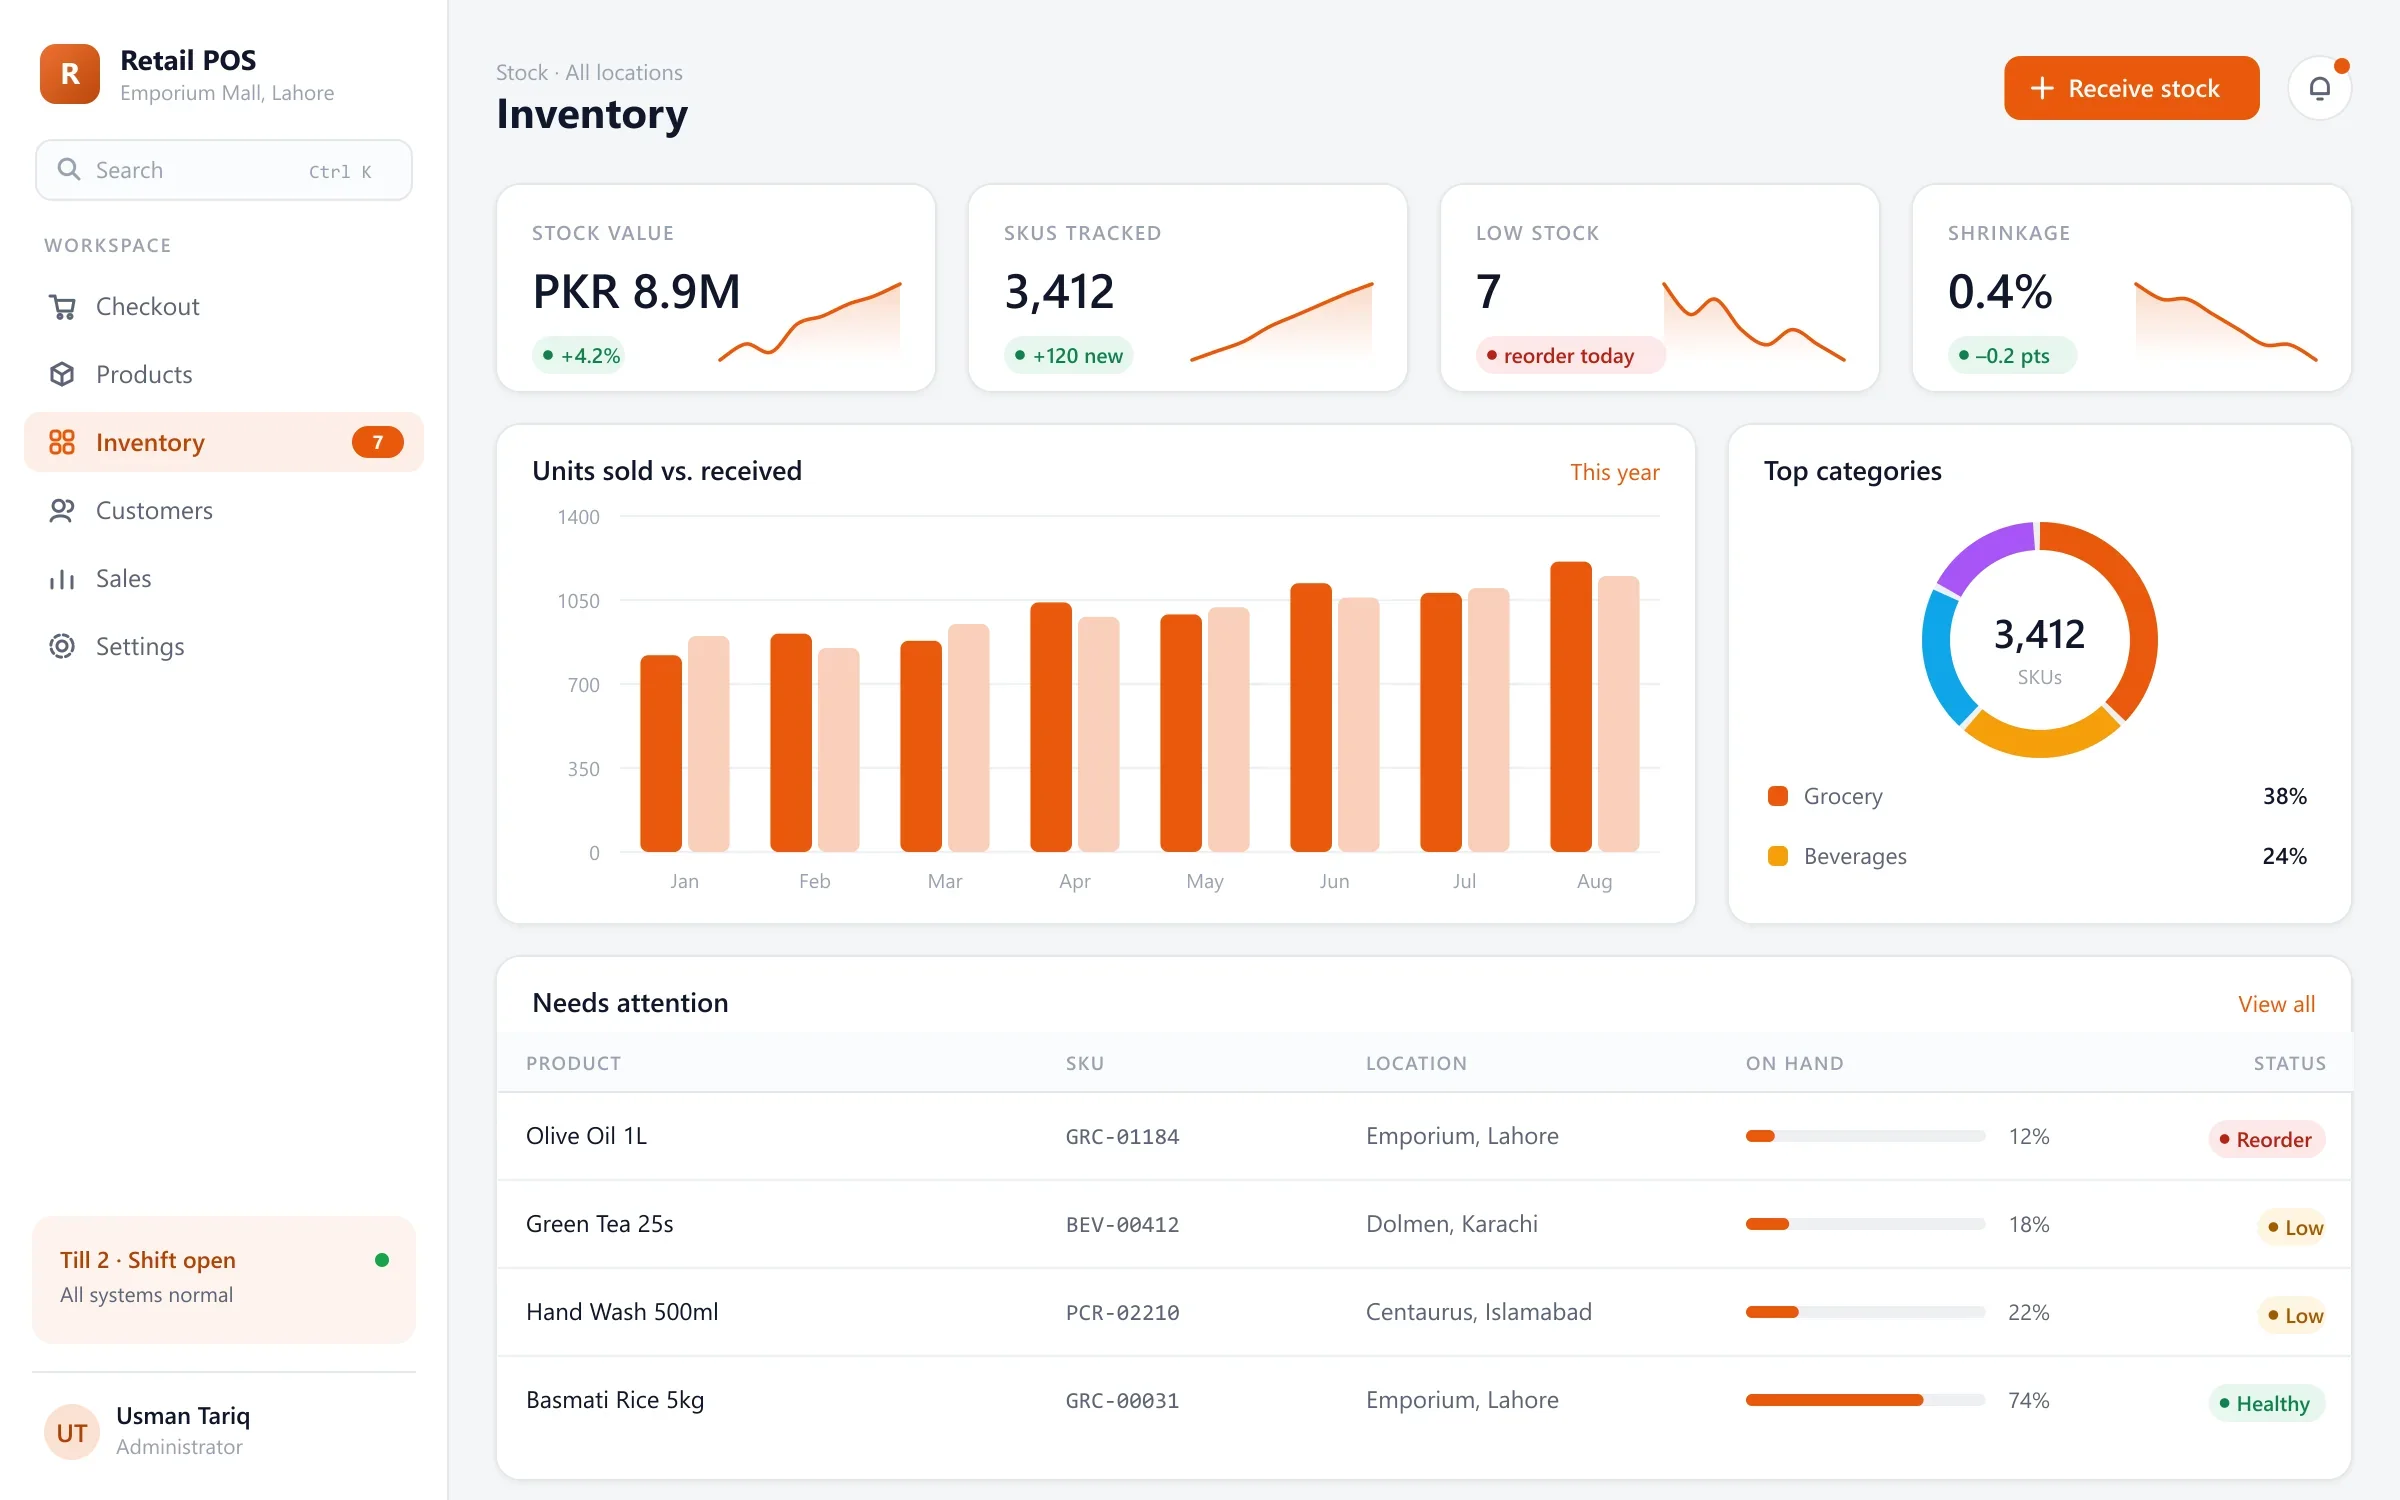Click the green shift status dot

(381, 1260)
